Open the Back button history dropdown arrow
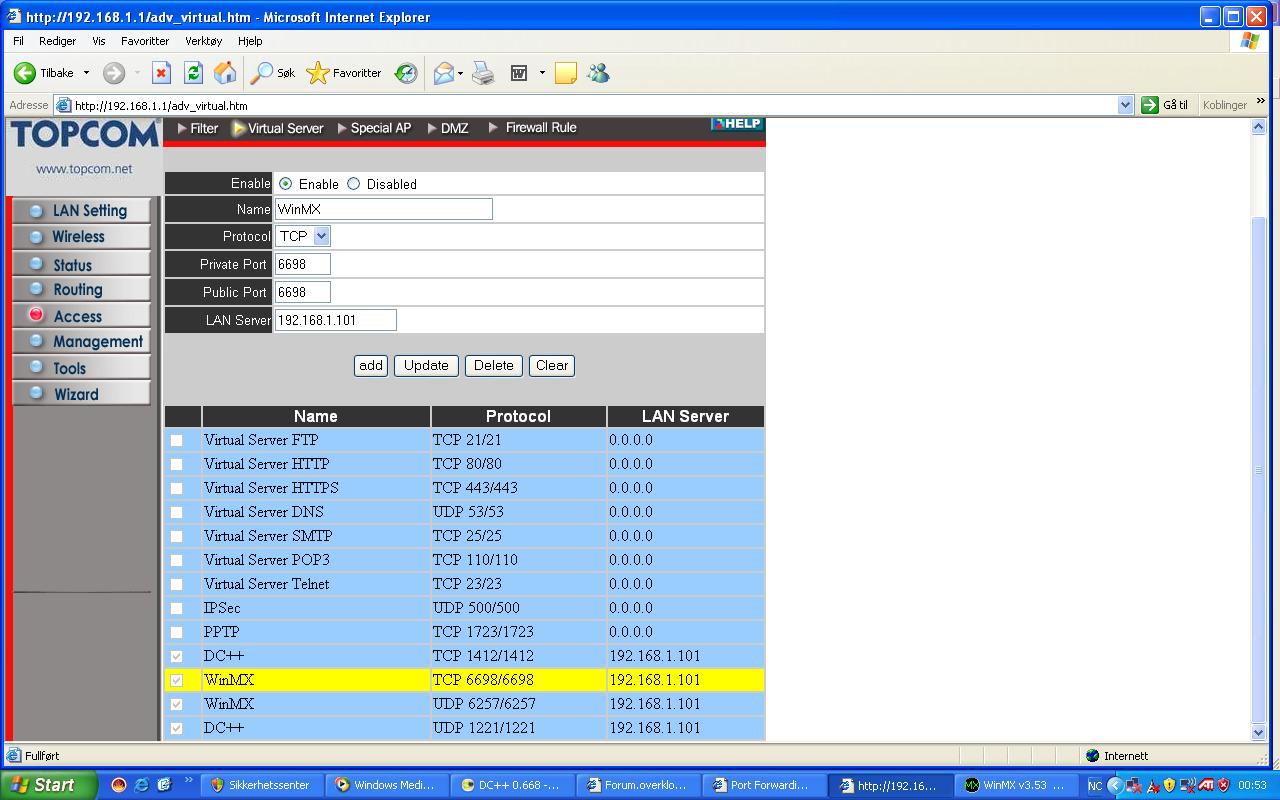The image size is (1280, 800). pyautogui.click(x=86, y=73)
